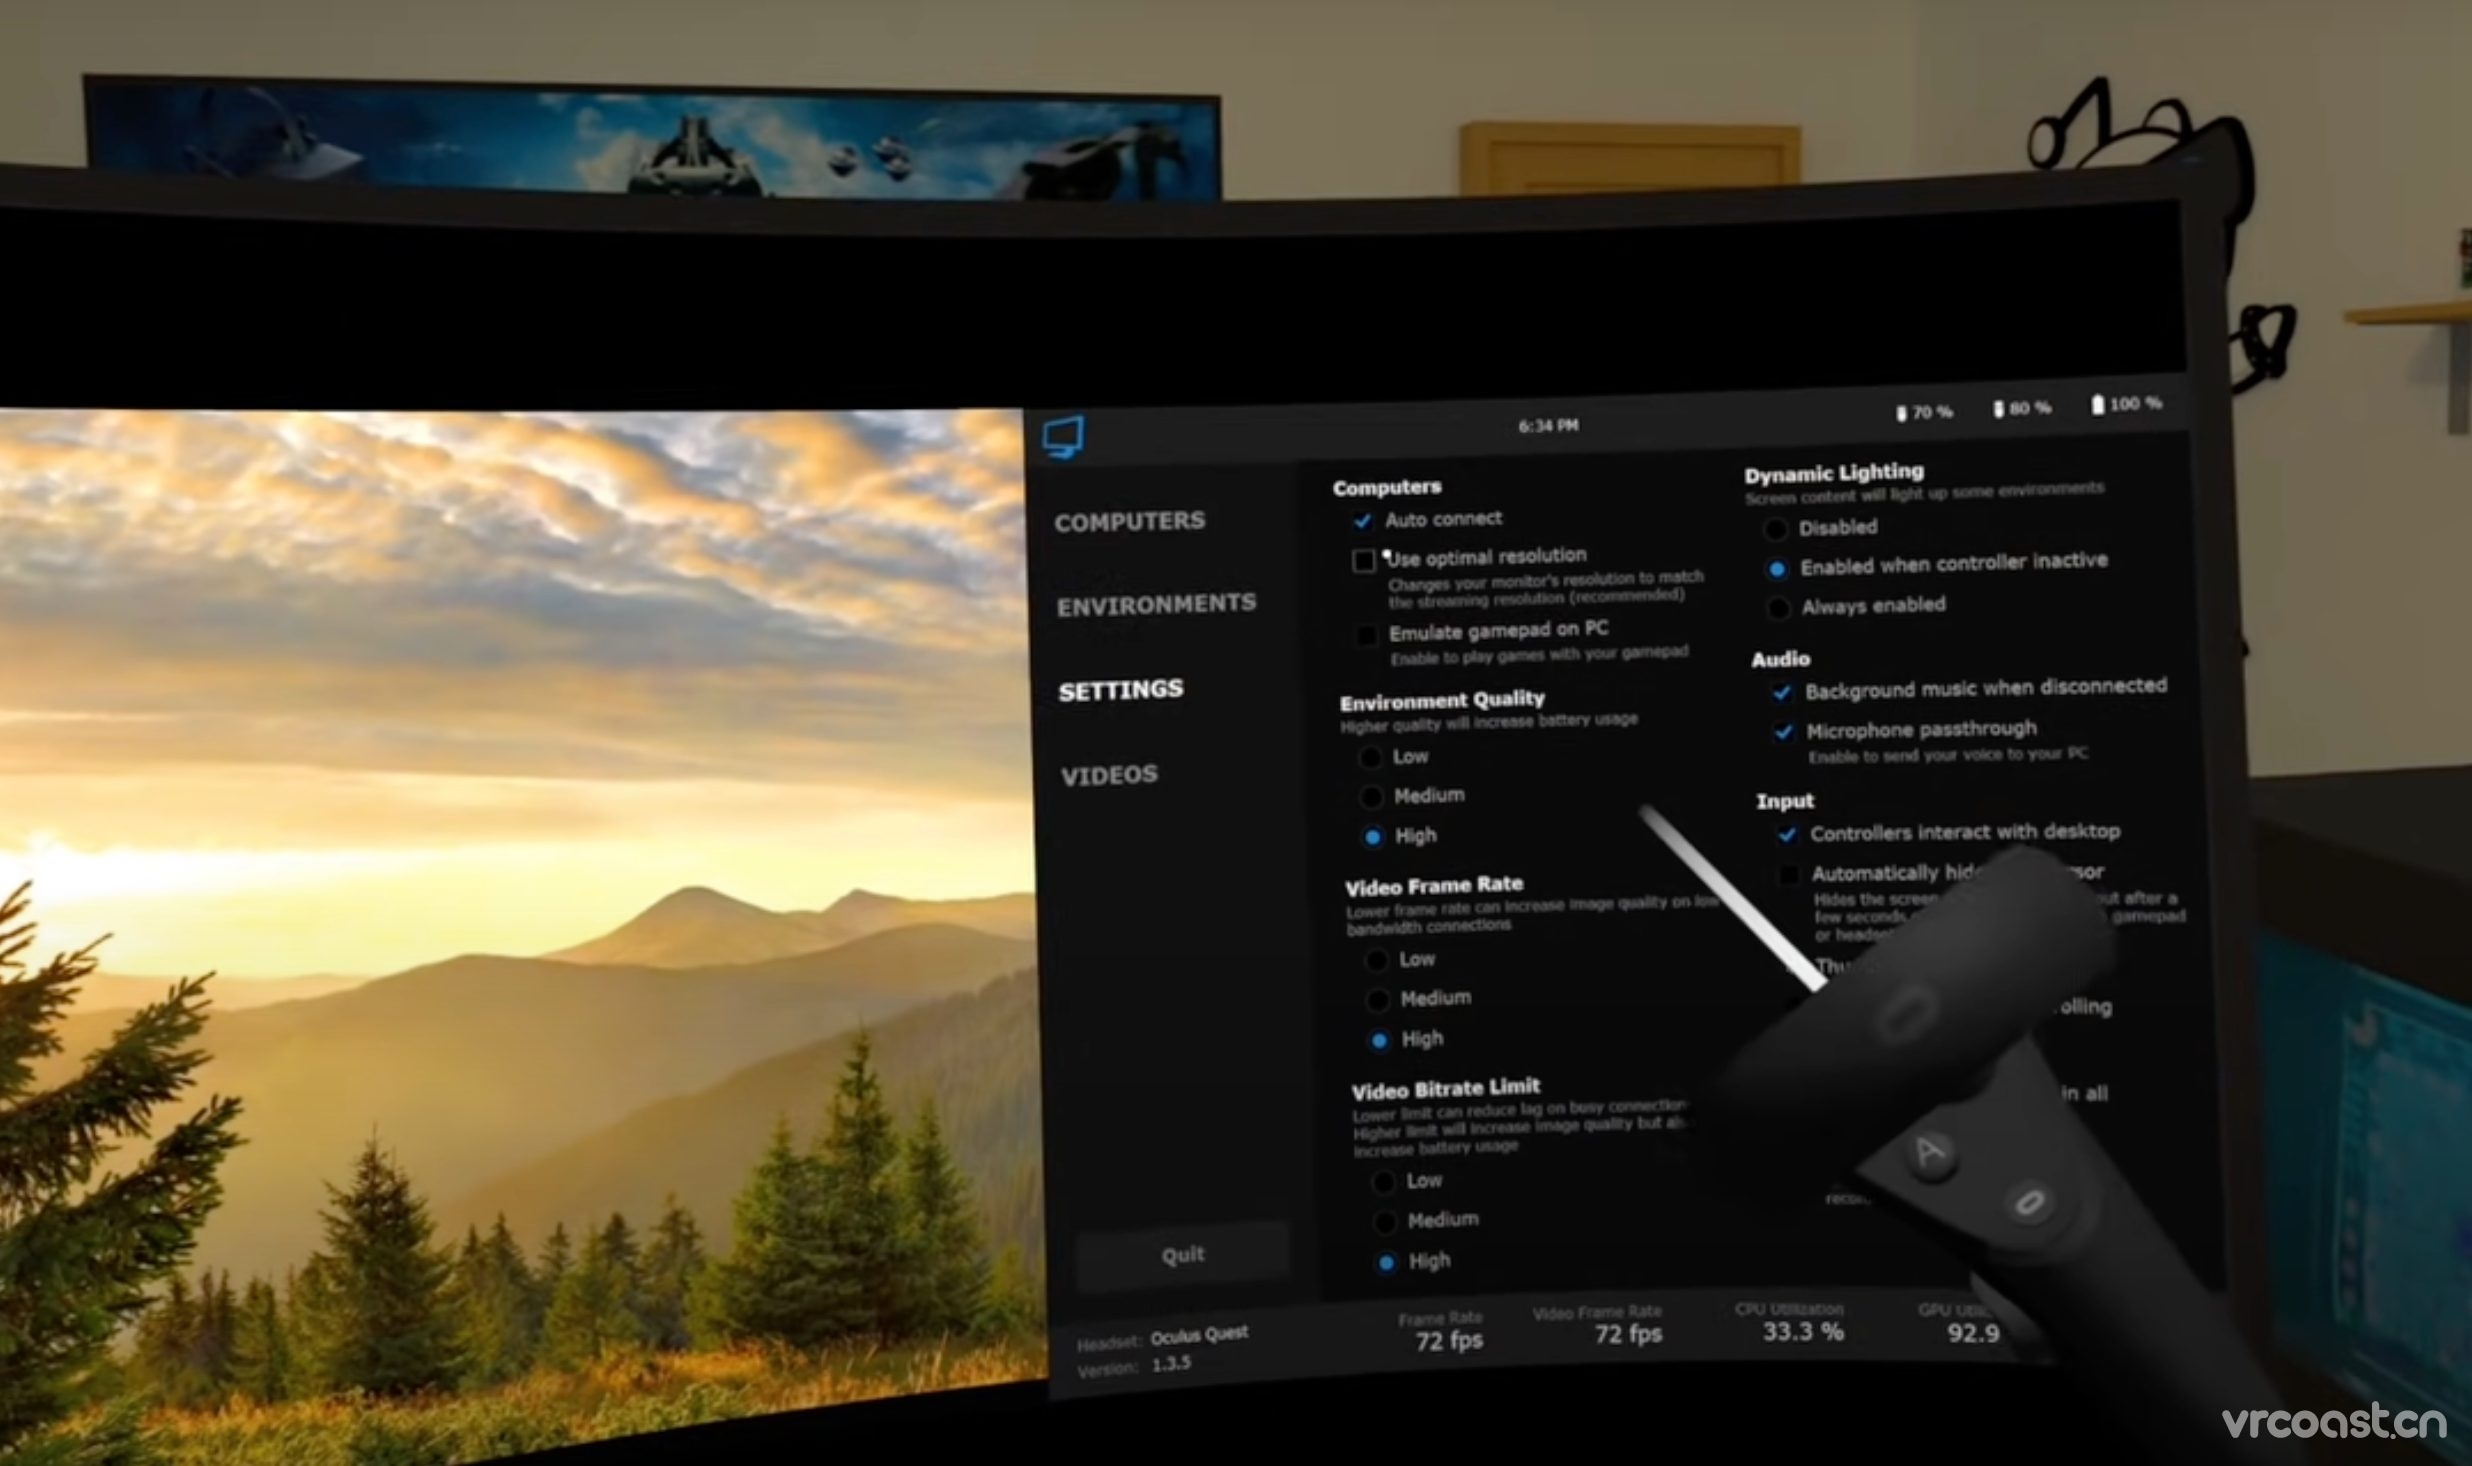Set Video Bitrate Limit to Low
The width and height of the screenshot is (2472, 1466).
pyautogui.click(x=1384, y=1183)
